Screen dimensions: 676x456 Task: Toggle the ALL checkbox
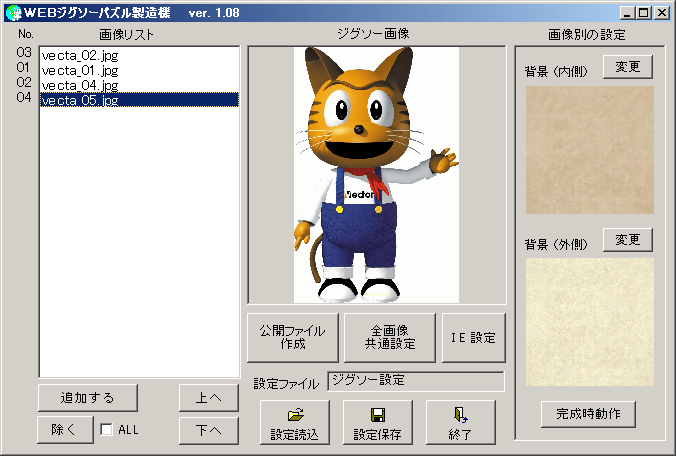pyautogui.click(x=106, y=430)
